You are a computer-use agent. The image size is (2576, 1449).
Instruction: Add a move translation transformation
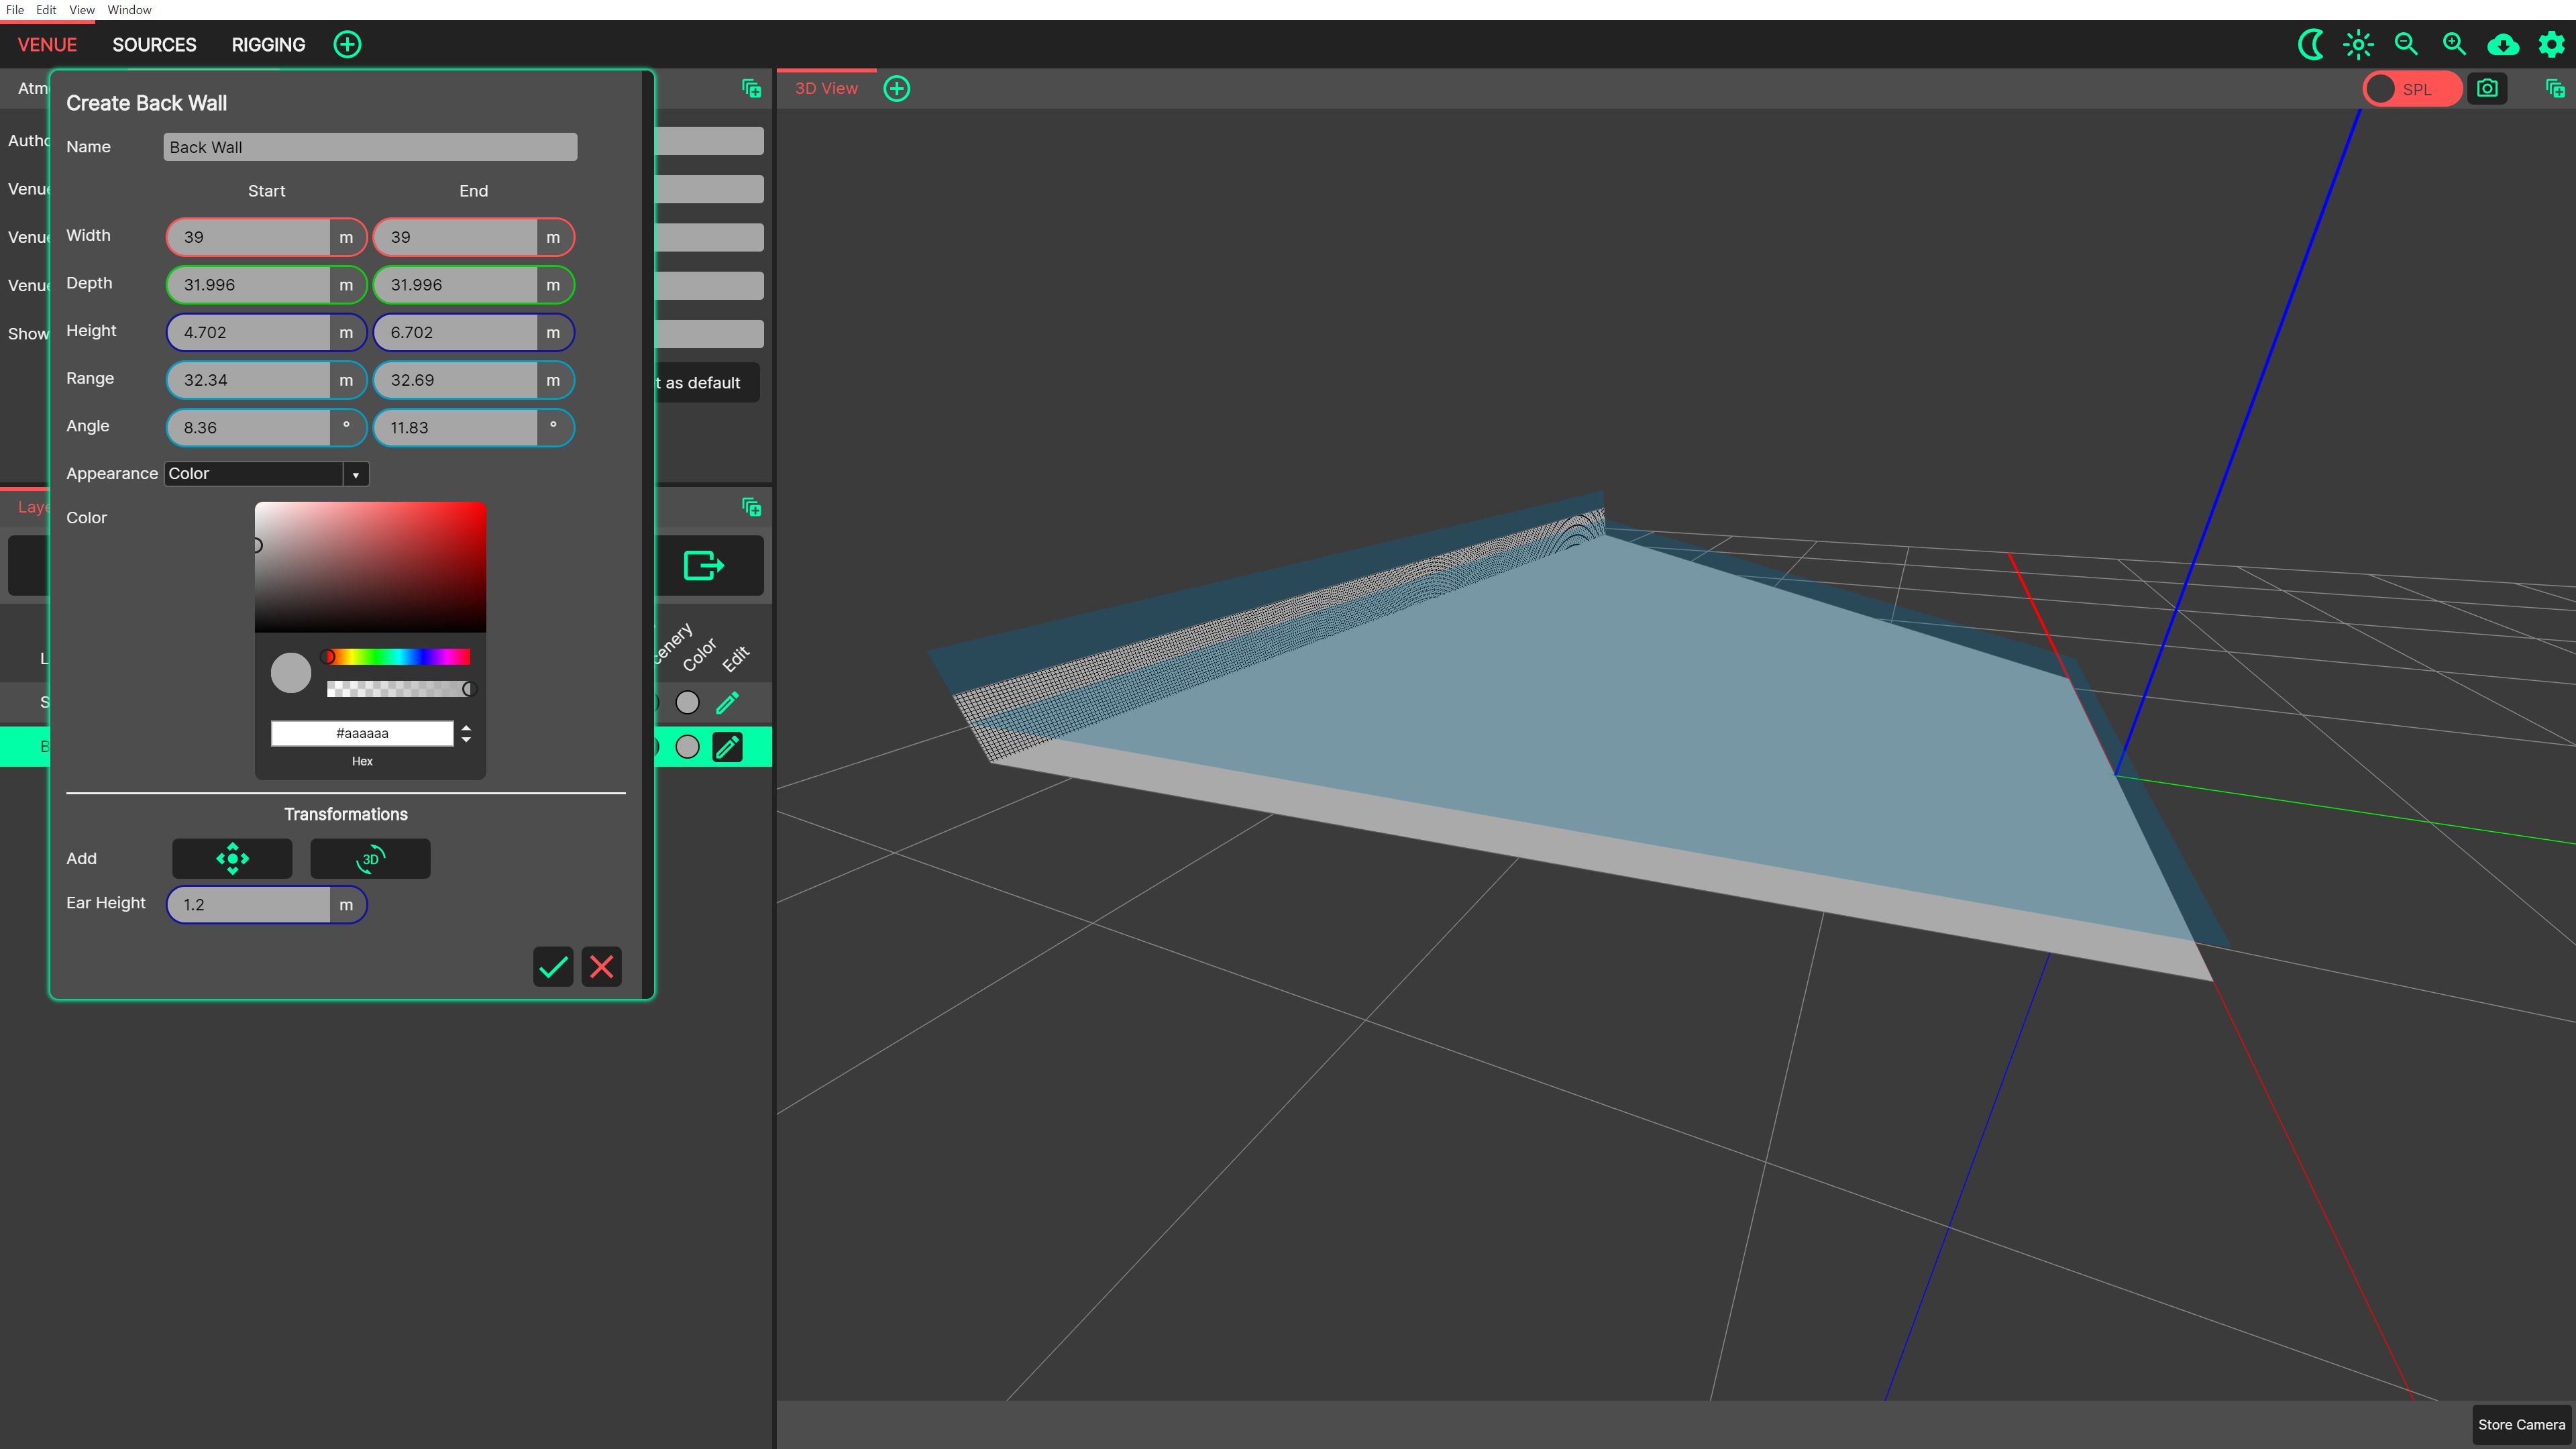(232, 858)
